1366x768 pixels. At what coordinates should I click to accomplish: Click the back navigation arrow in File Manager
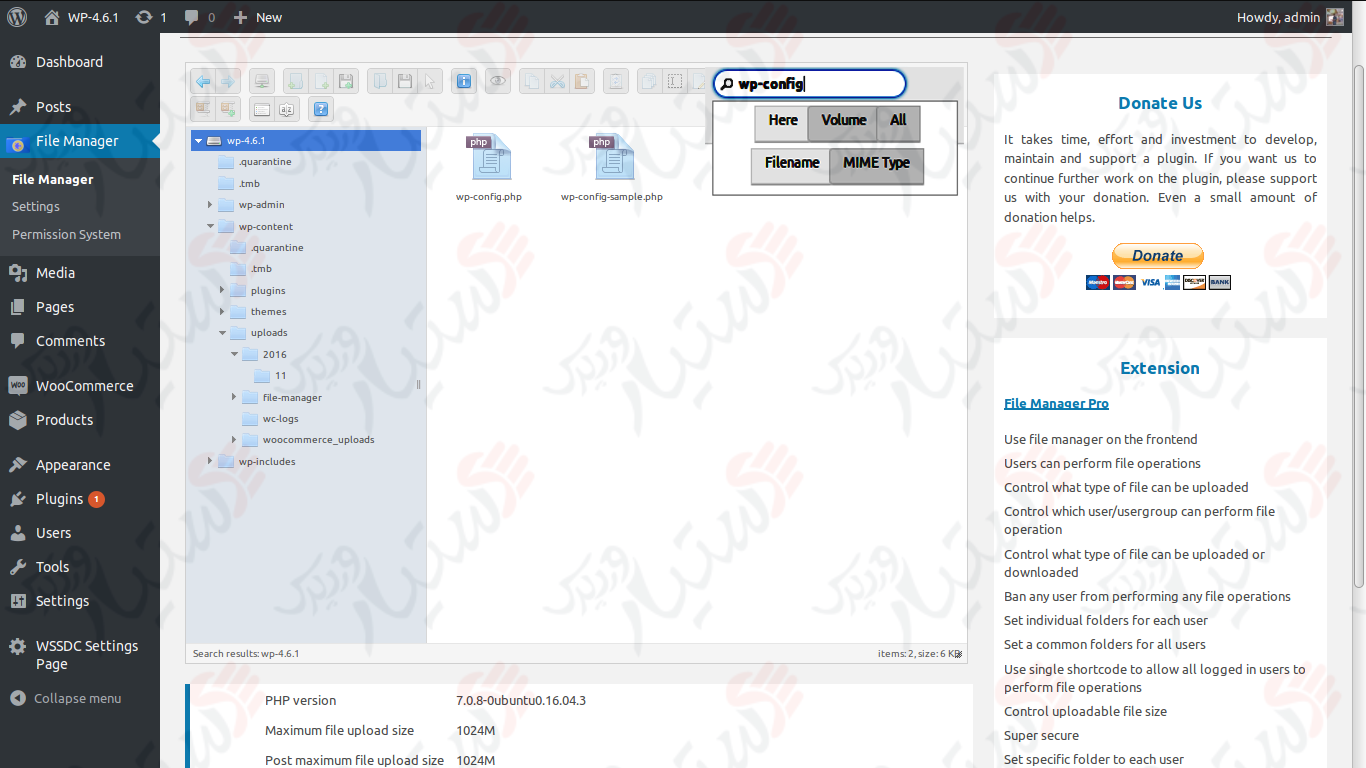[201, 81]
